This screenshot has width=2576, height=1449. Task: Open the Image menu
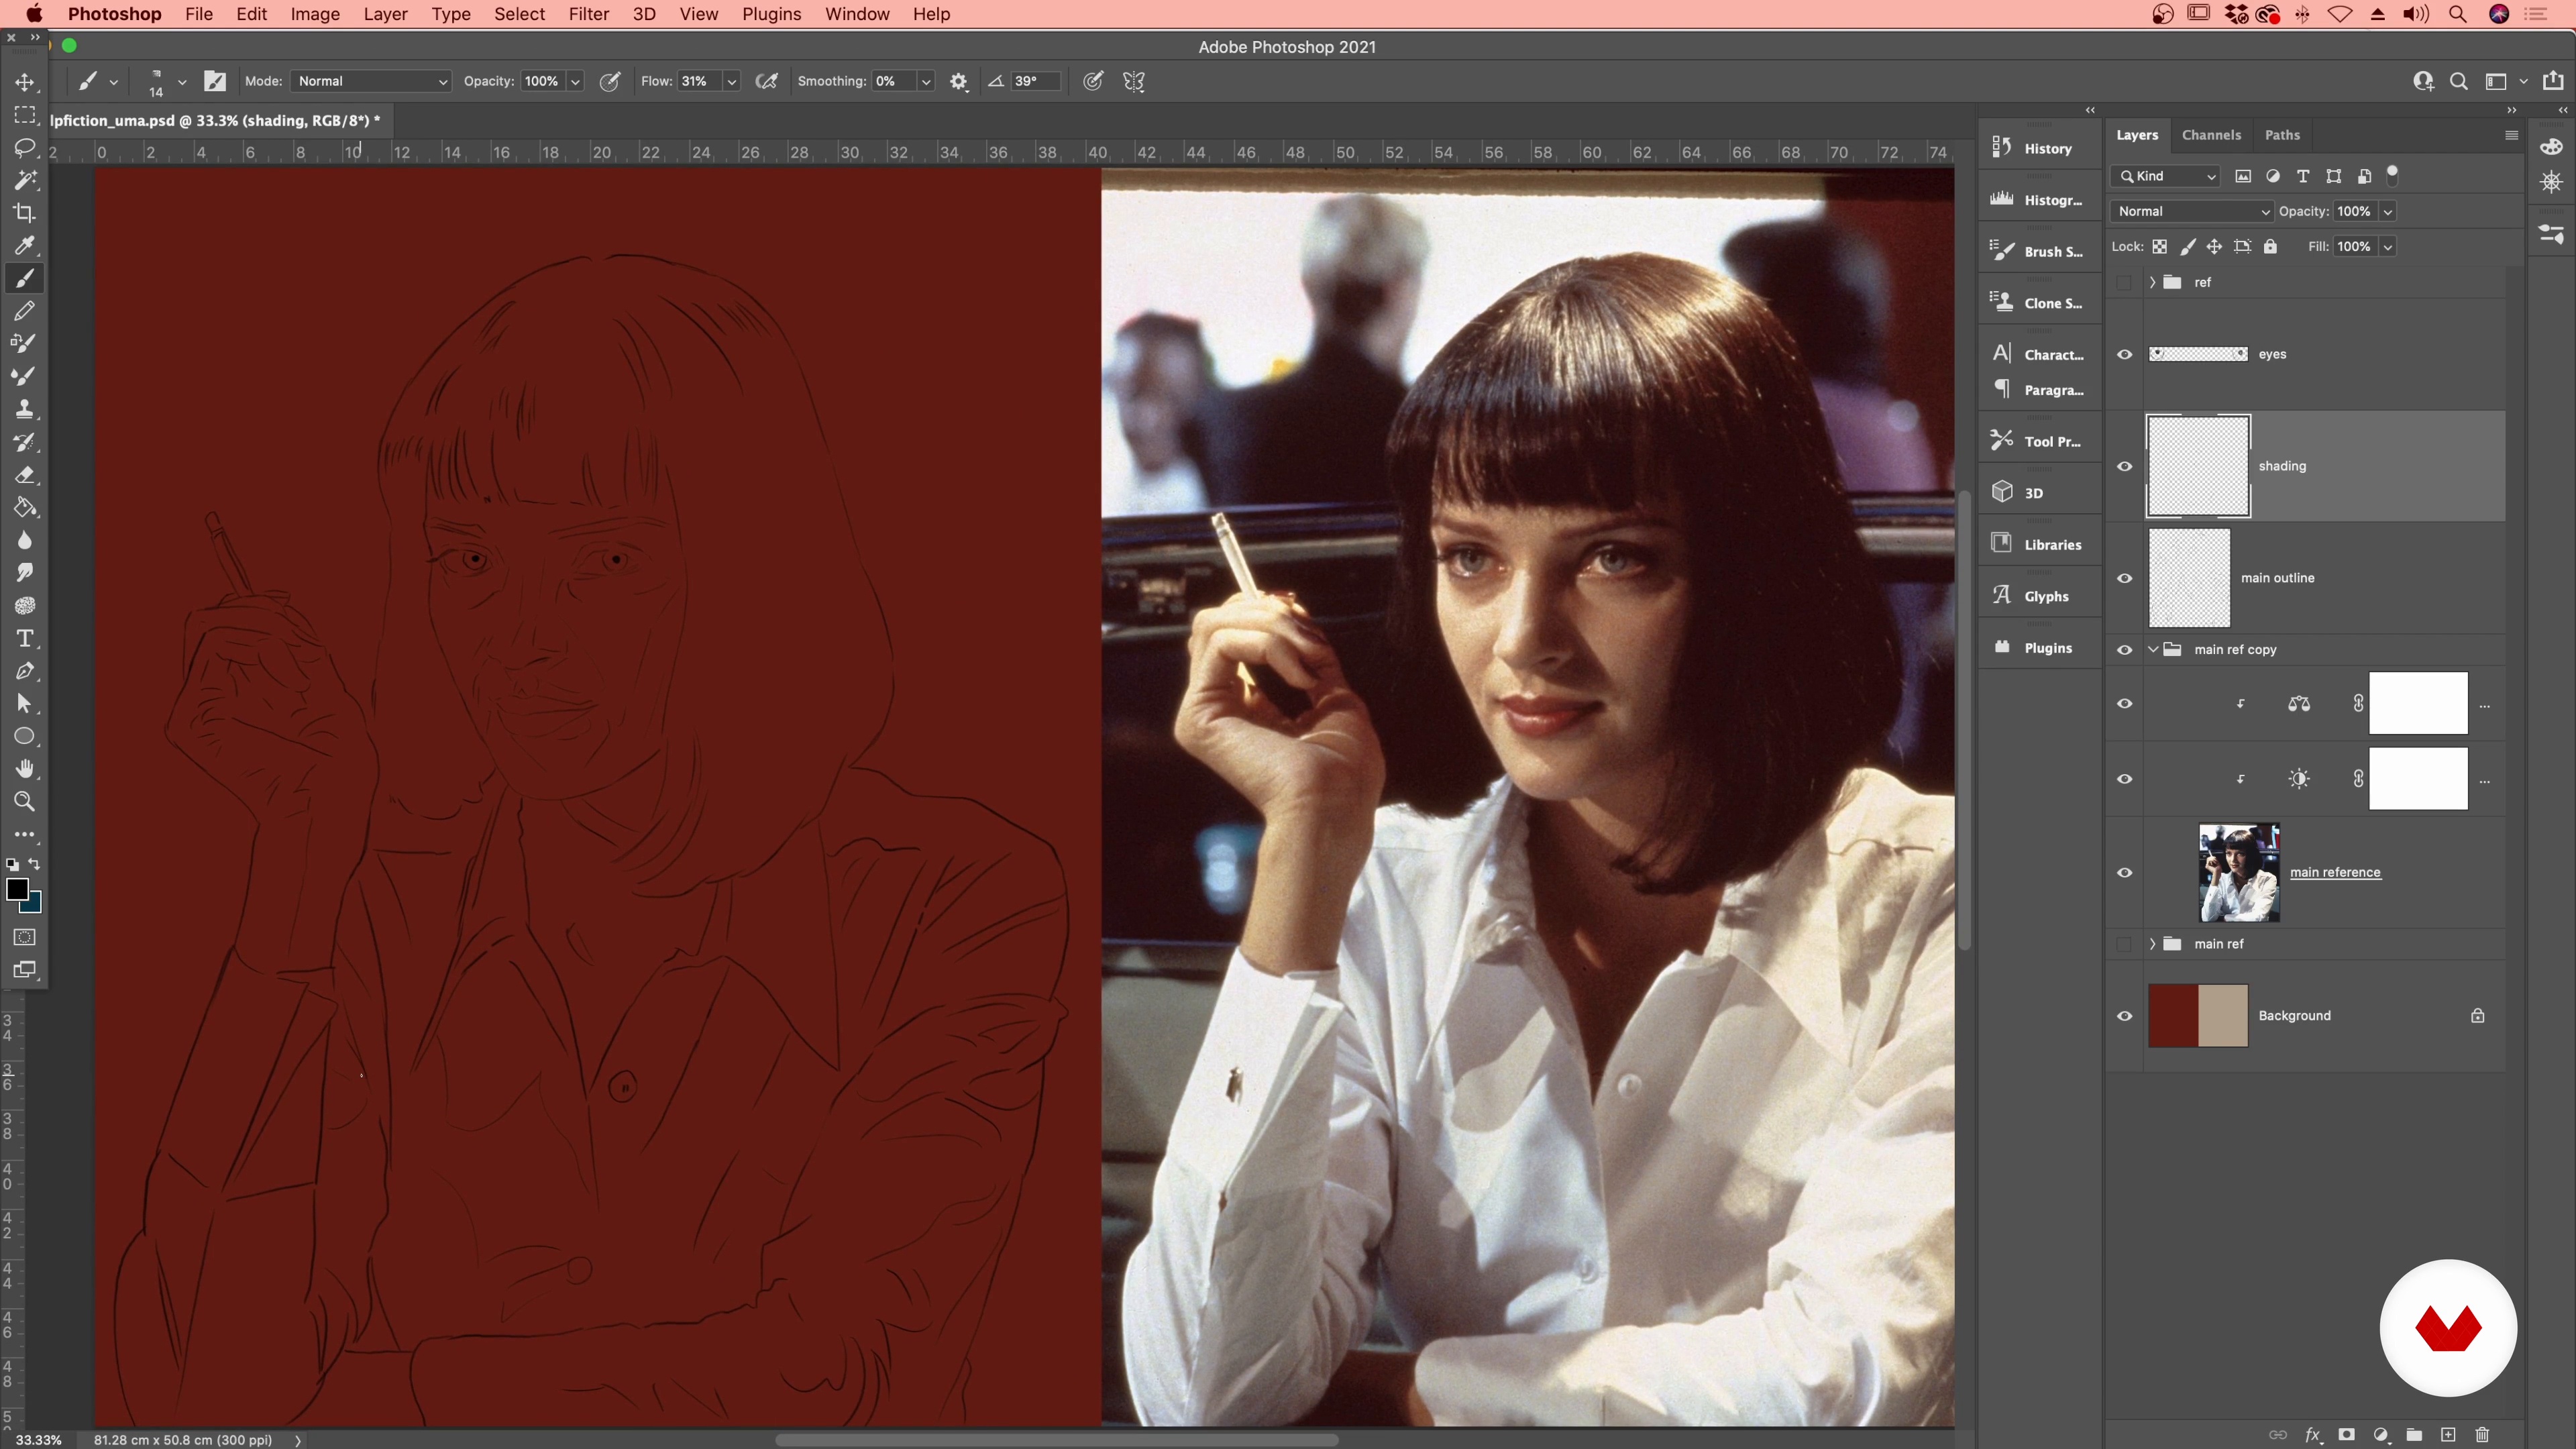tap(315, 14)
